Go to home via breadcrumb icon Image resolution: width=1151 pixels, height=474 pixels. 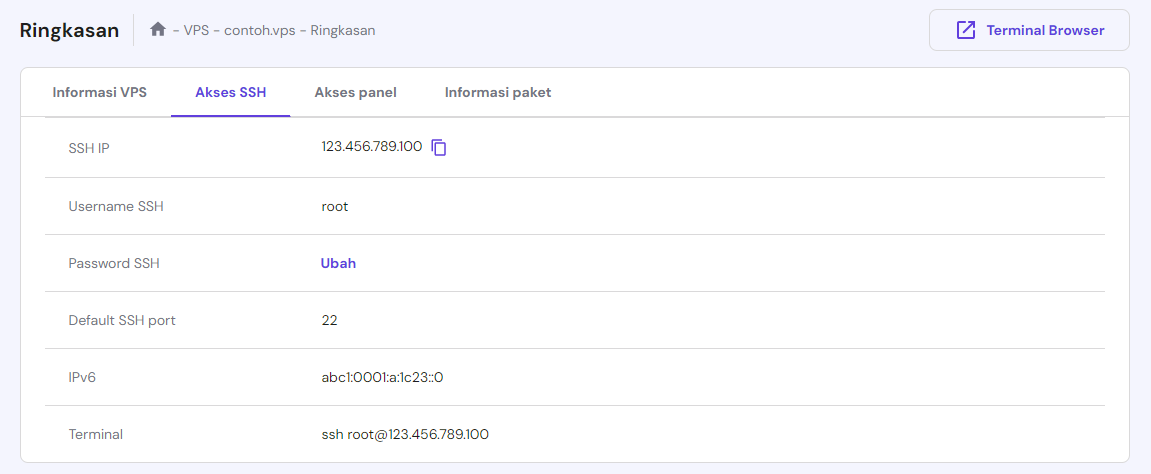158,30
